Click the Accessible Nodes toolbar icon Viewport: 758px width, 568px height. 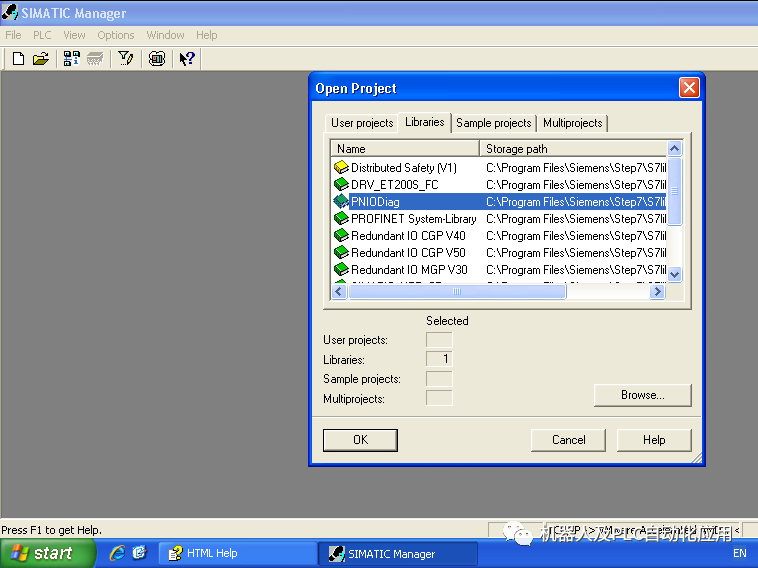click(x=71, y=59)
